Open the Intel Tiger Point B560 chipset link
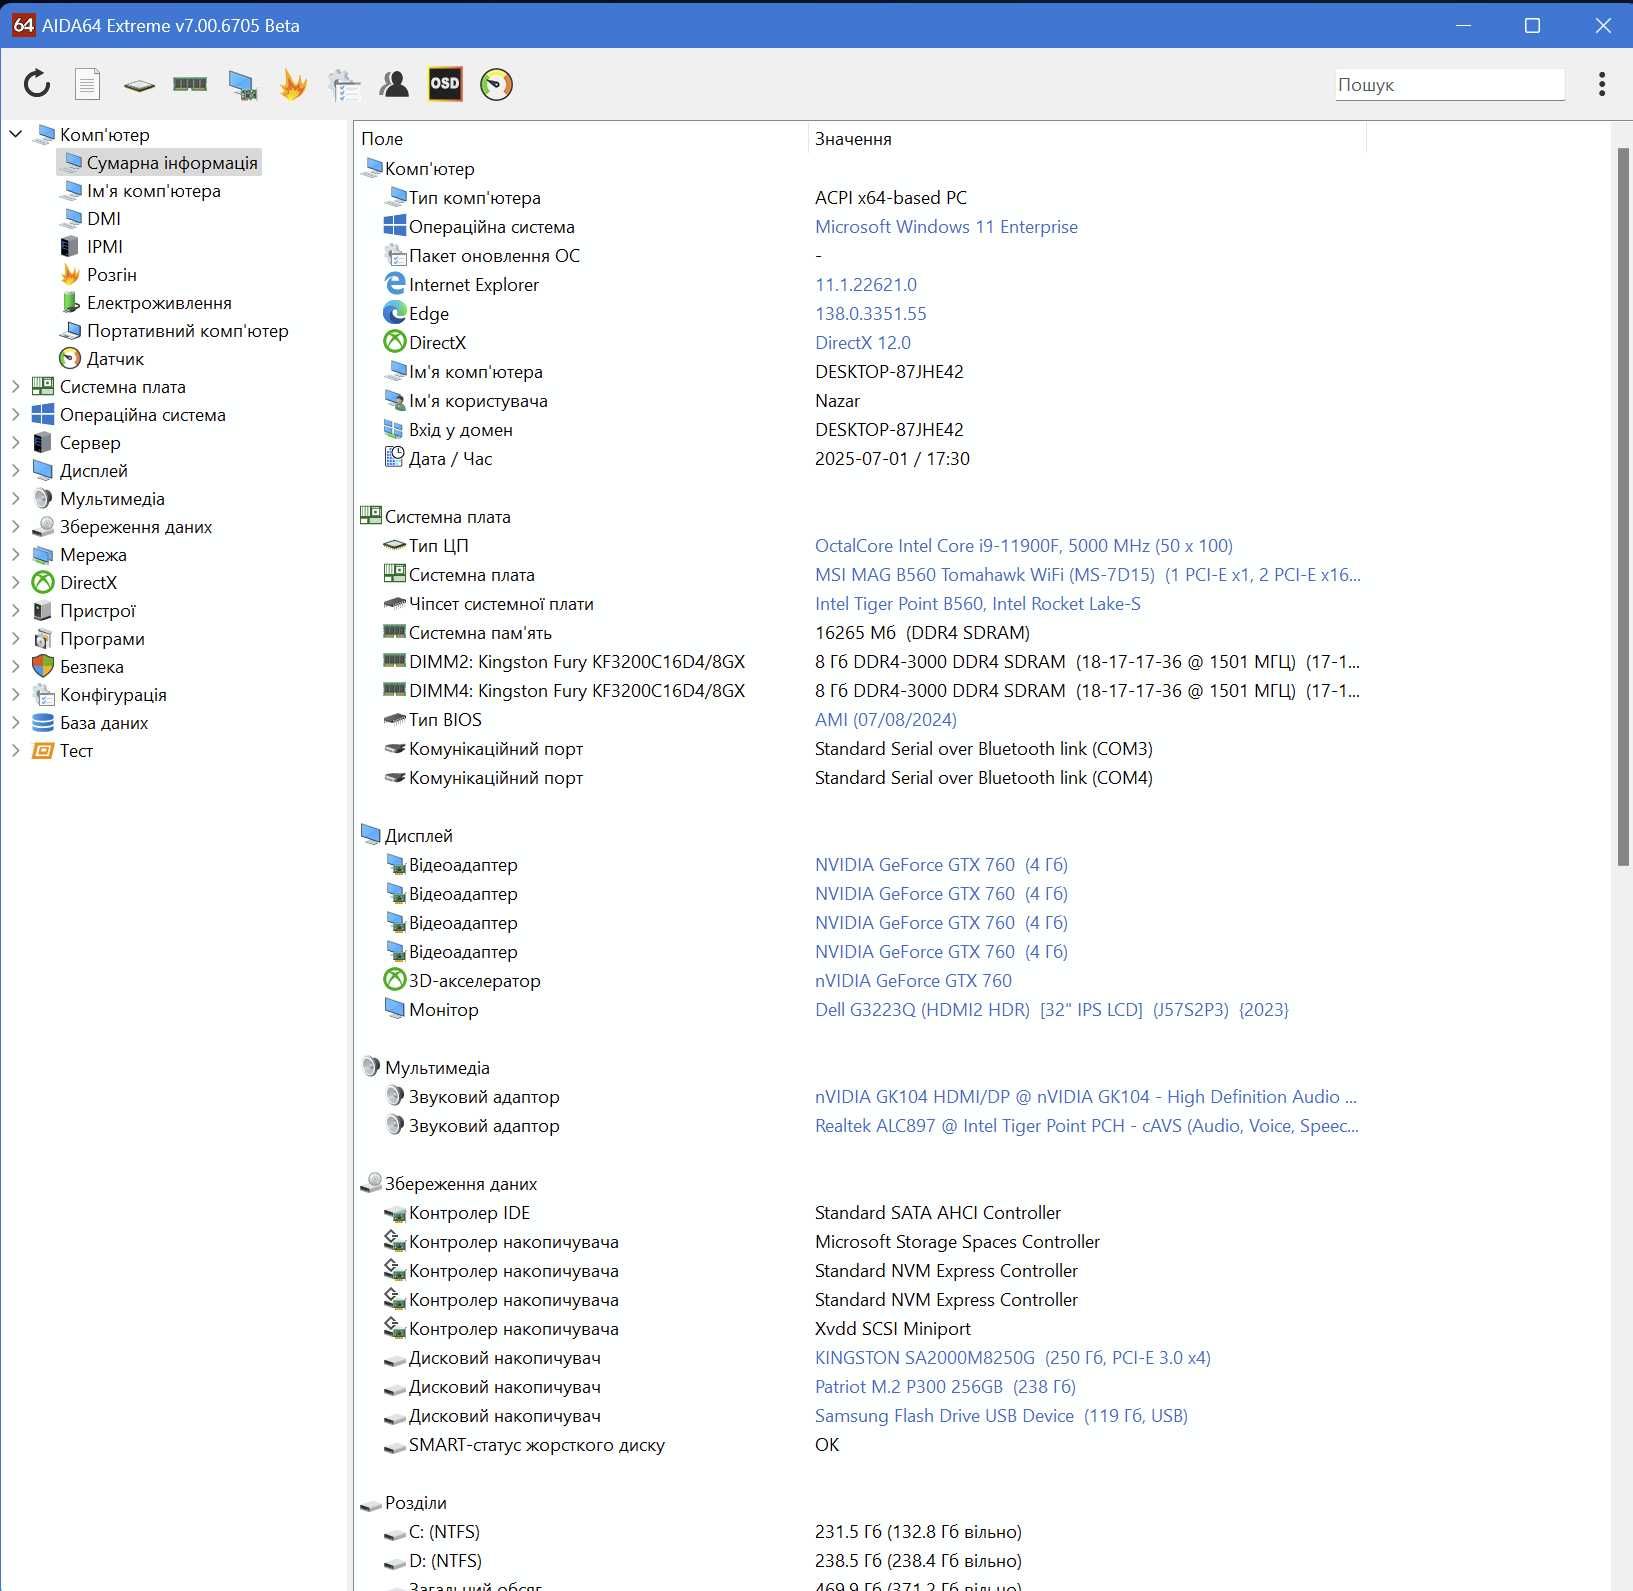Image resolution: width=1633 pixels, height=1591 pixels. (x=977, y=604)
